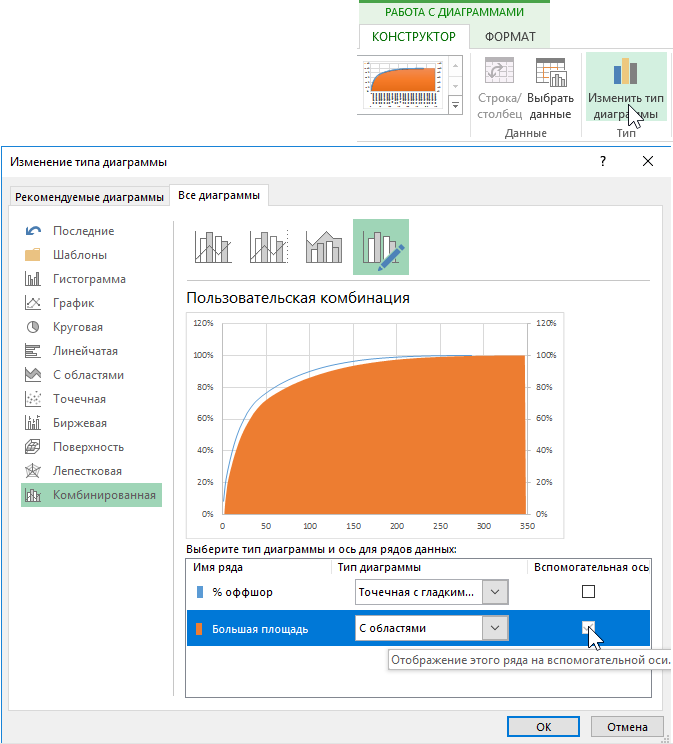Open the ФОРМАТ ribbon tab
The height and width of the screenshot is (744, 673).
pyautogui.click(x=509, y=37)
